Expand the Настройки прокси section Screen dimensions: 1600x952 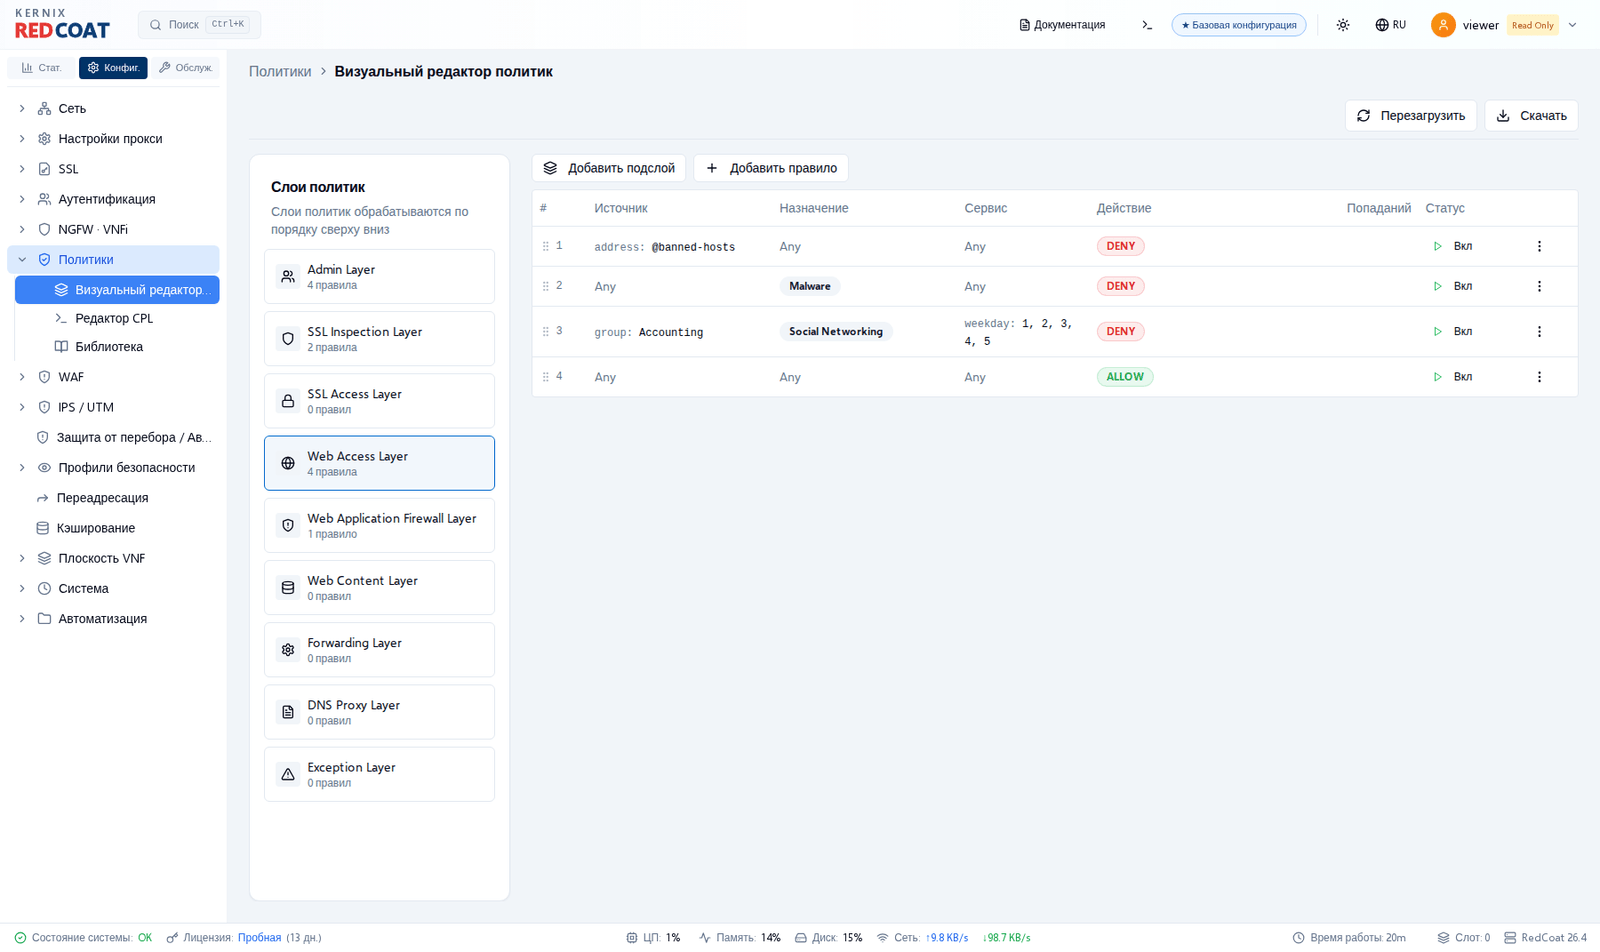22,139
